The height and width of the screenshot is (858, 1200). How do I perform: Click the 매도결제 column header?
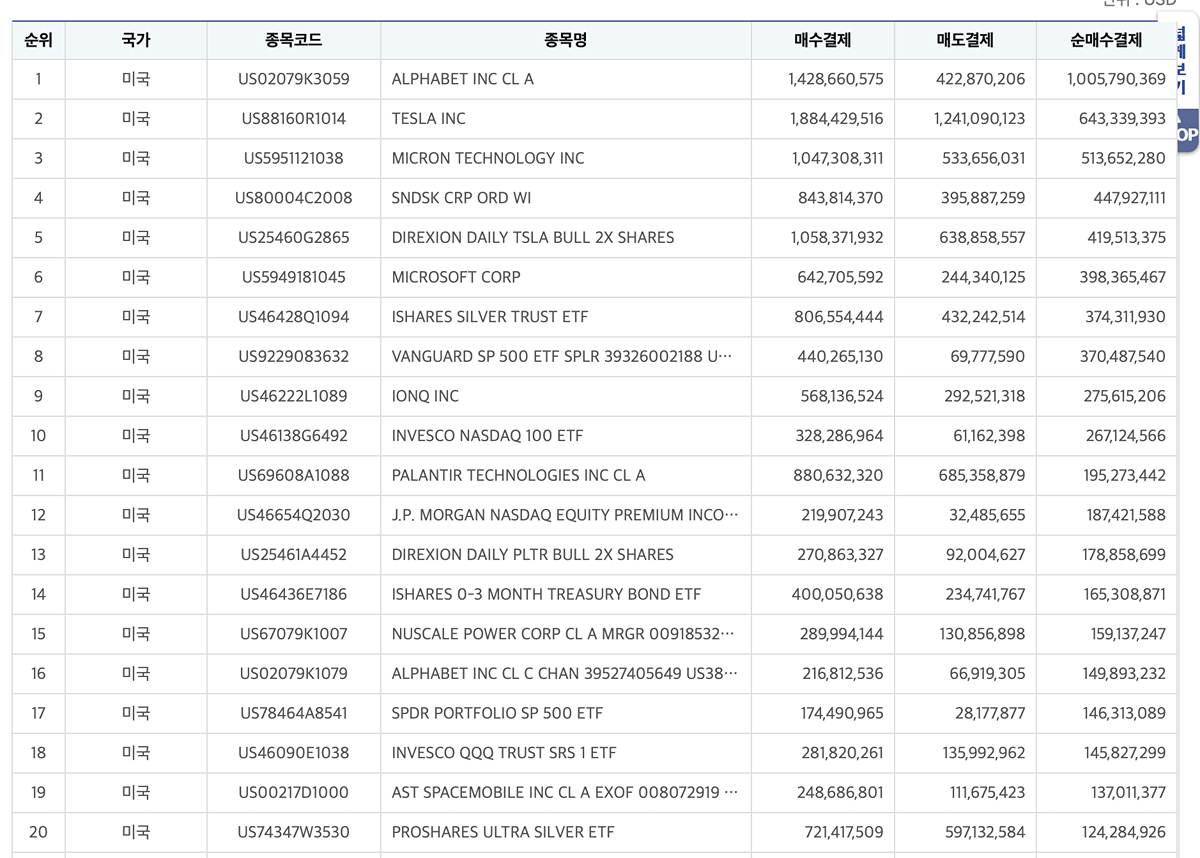(x=965, y=41)
